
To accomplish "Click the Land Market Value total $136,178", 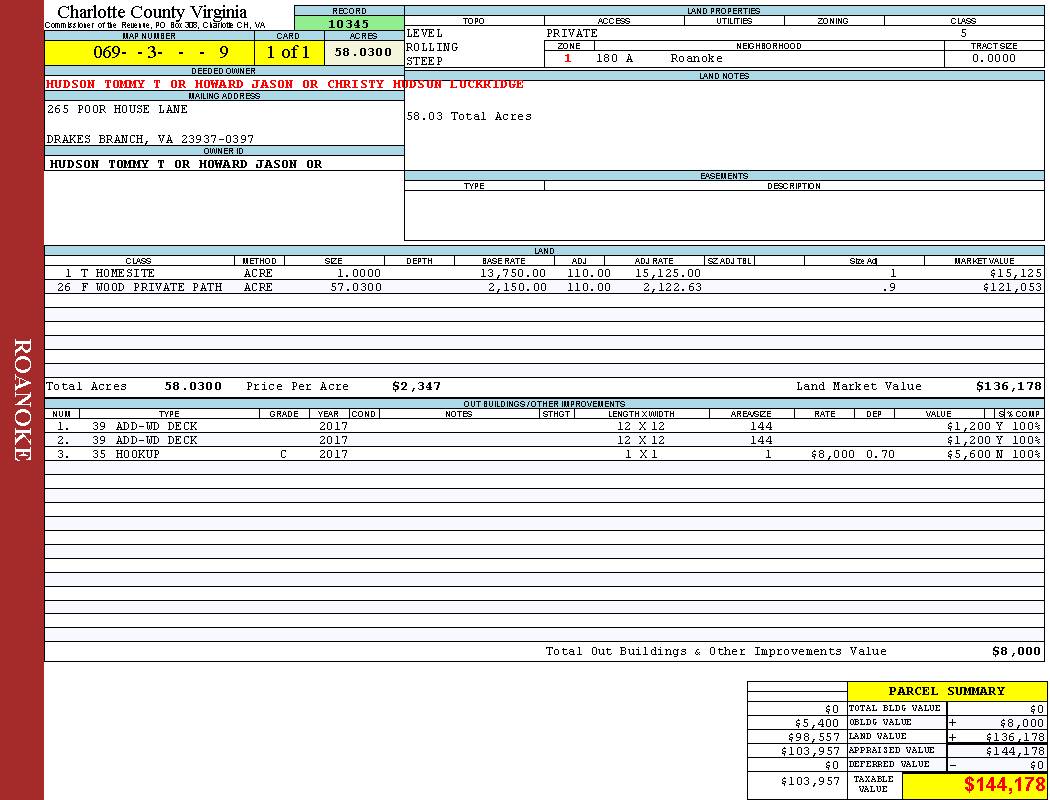I will 1008,386.
